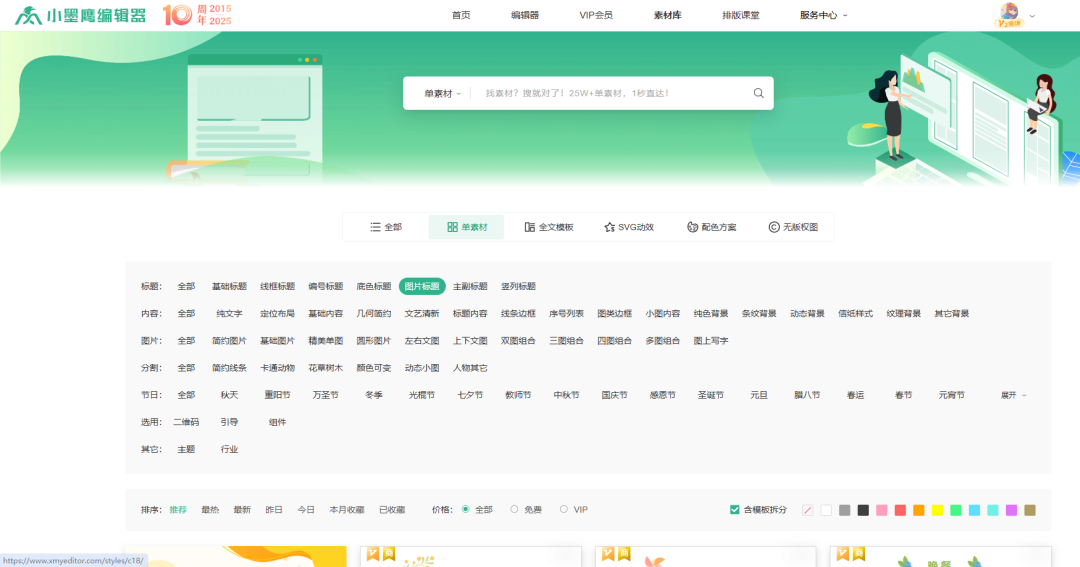Viewport: 1080px width, 567px height.
Task: Switch to the 全文模板 tab
Action: 549,227
